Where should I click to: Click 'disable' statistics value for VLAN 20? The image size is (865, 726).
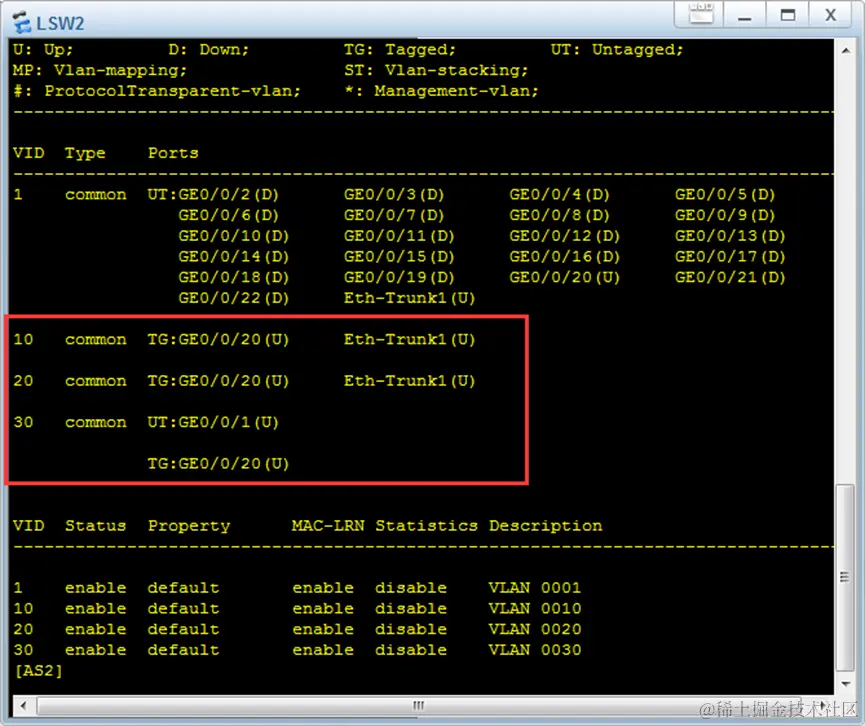(411, 629)
